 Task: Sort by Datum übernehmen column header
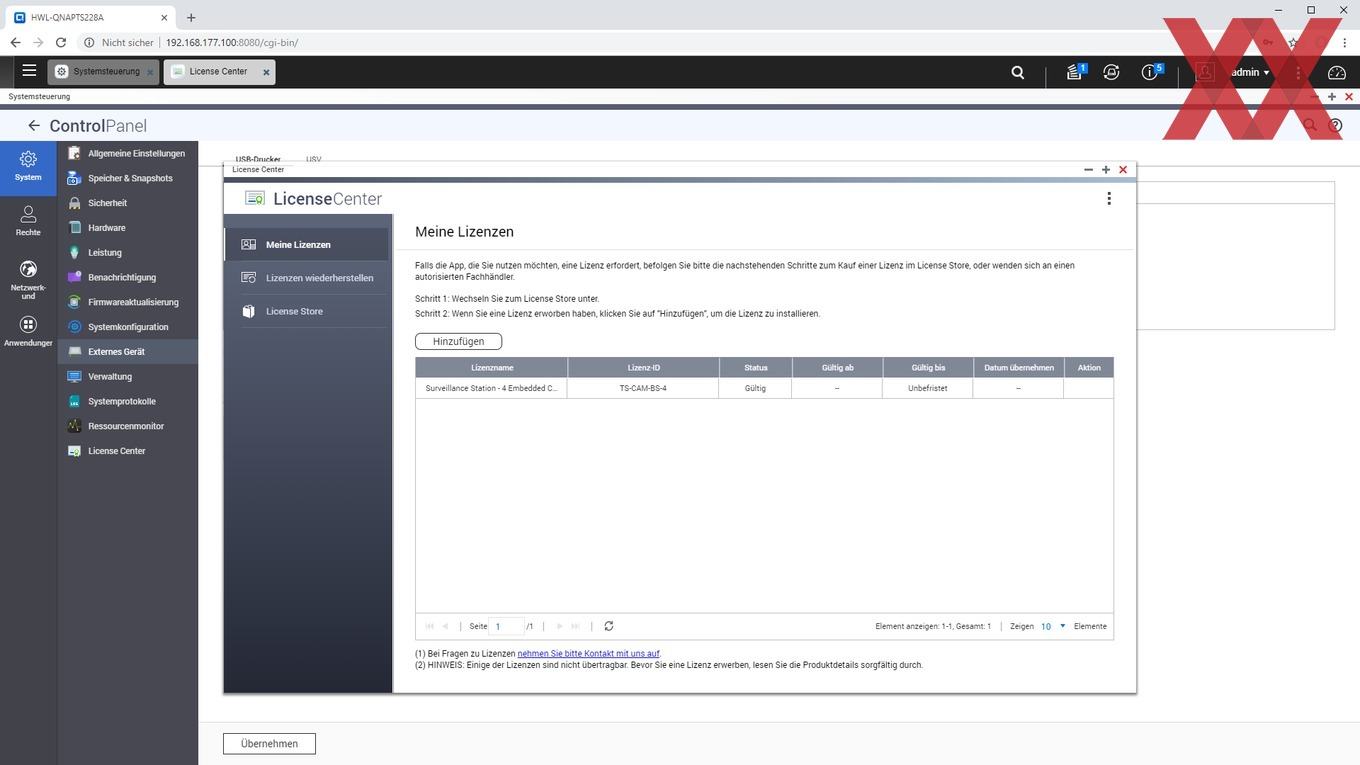pos(1018,367)
